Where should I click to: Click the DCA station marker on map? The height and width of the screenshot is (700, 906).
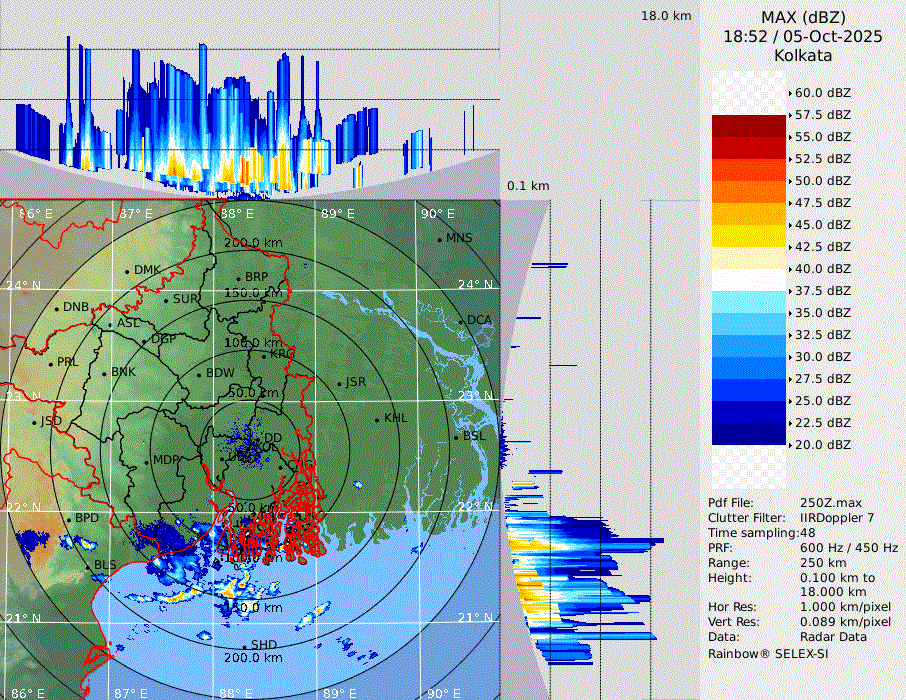(x=461, y=321)
